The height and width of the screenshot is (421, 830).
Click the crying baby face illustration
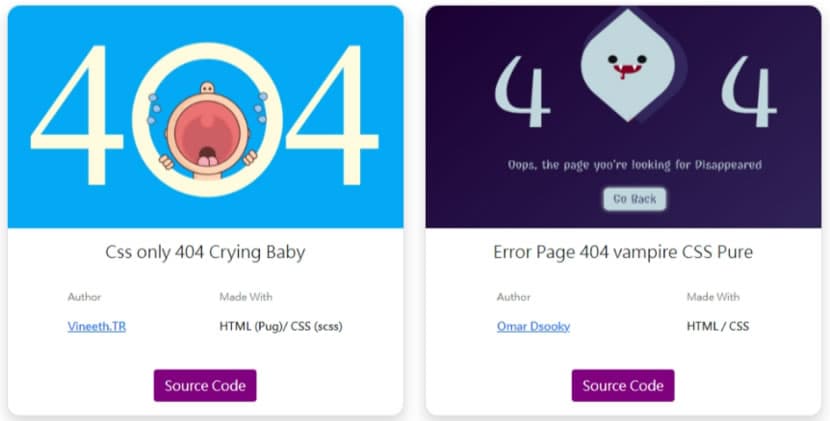pyautogui.click(x=207, y=131)
